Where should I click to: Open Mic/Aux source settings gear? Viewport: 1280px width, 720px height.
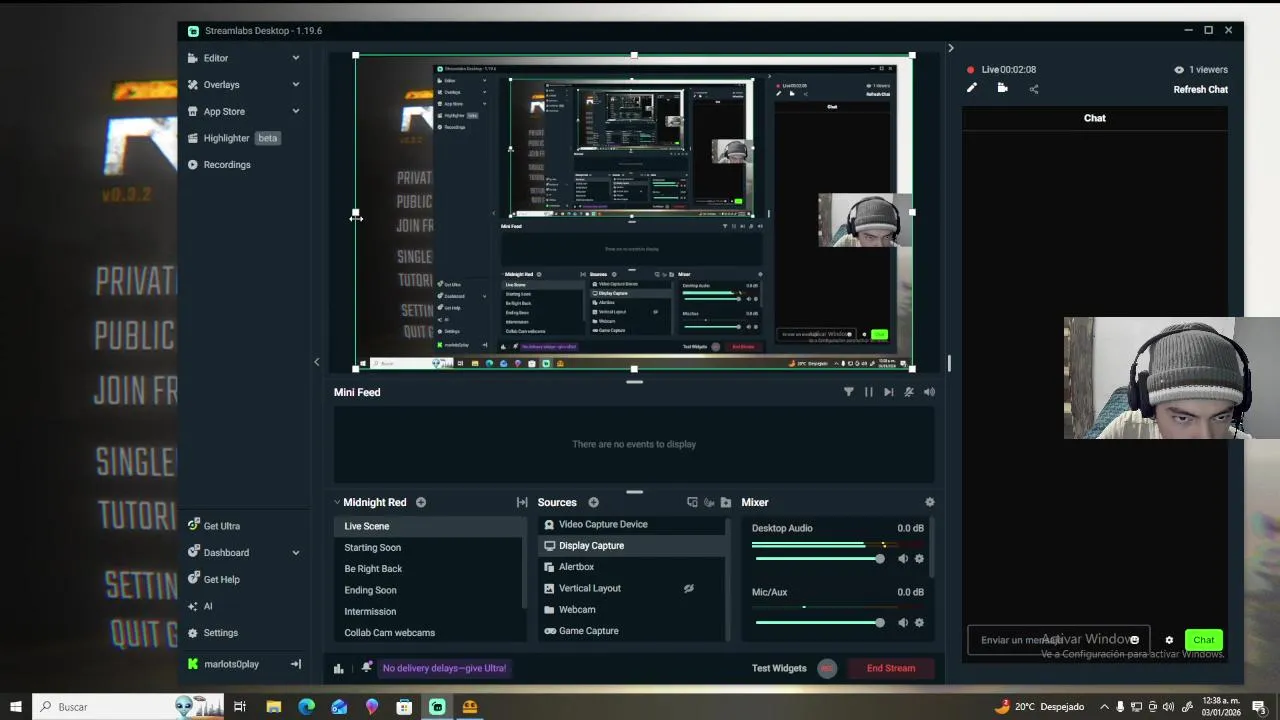point(920,622)
